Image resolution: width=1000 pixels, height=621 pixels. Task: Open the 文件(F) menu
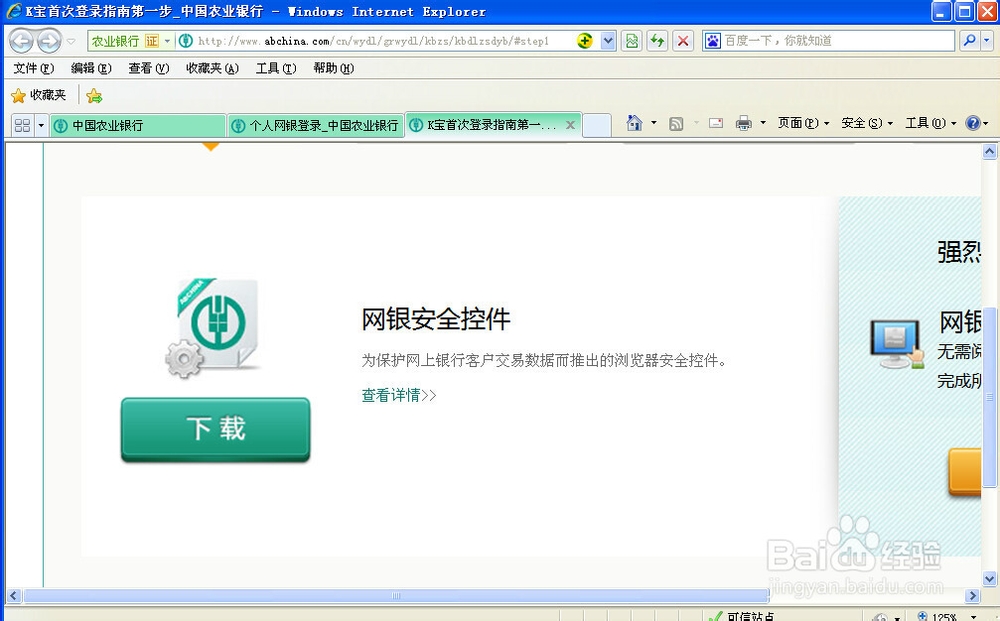(33, 68)
